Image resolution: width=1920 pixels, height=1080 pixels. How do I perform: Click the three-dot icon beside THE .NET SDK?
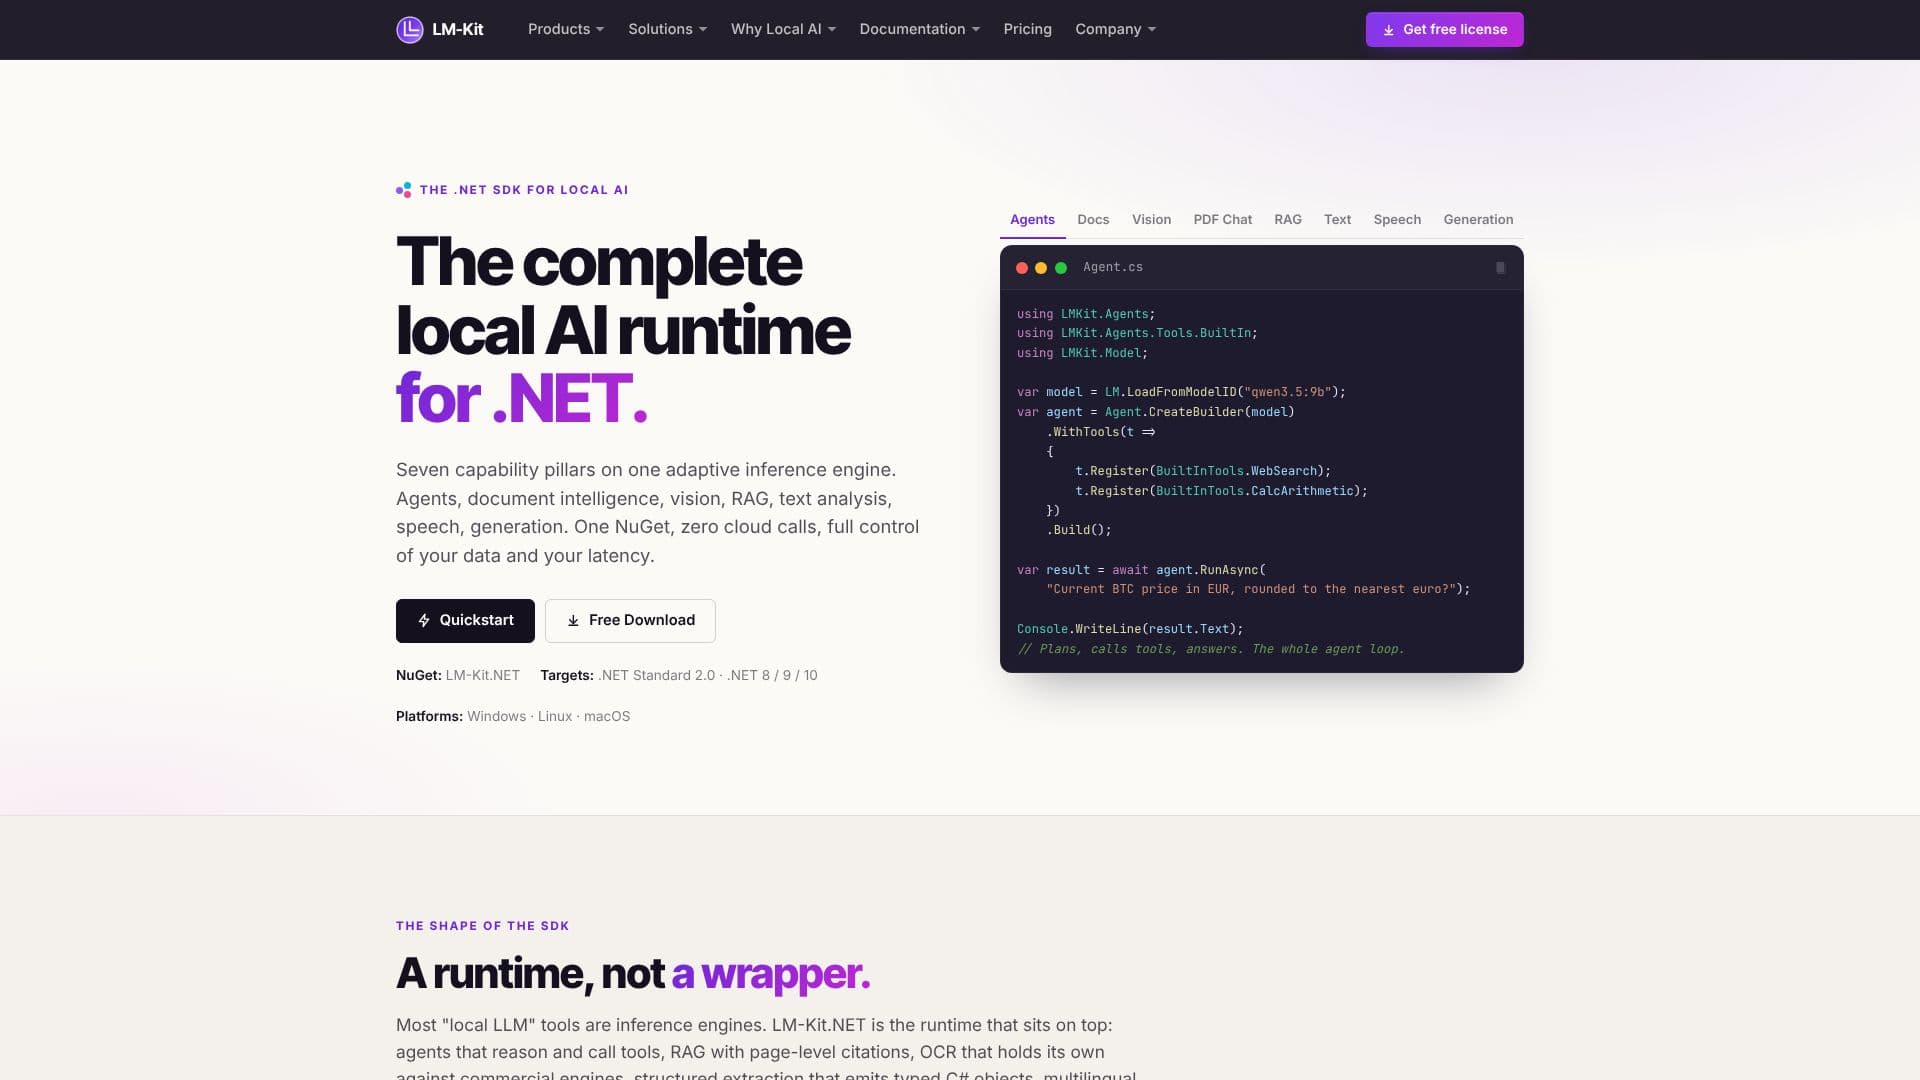pyautogui.click(x=404, y=190)
